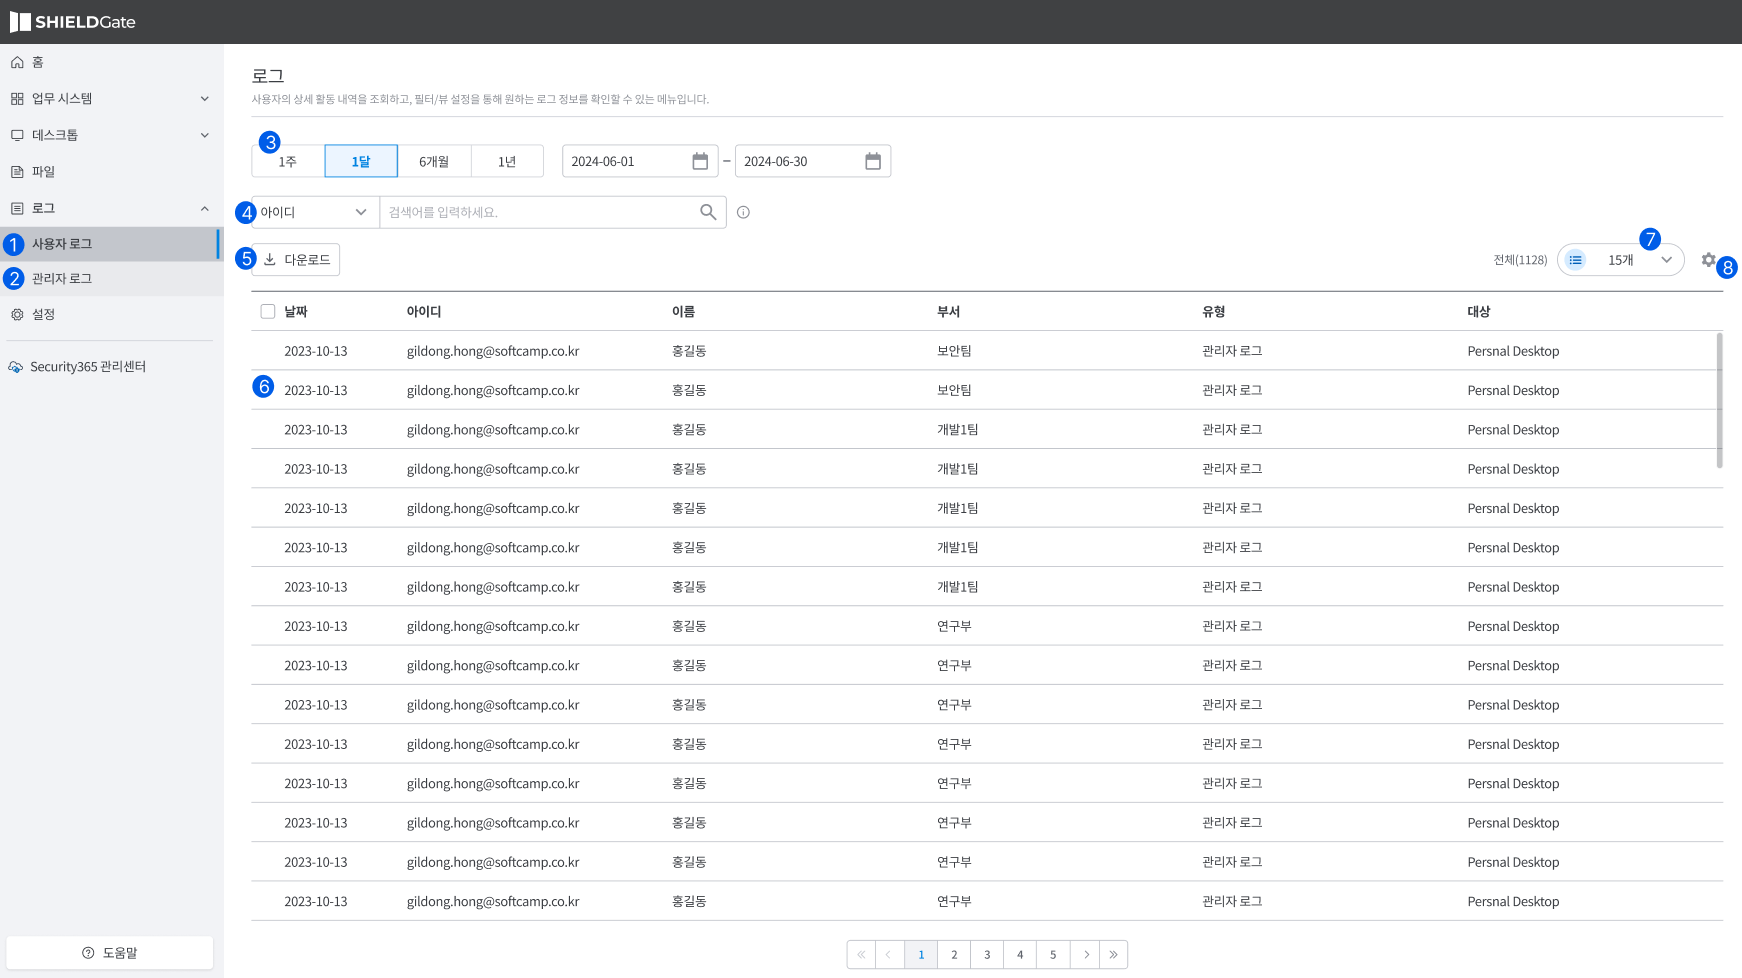Open end date calendar picker icon
Viewport: 1742px width, 978px height.
(873, 161)
